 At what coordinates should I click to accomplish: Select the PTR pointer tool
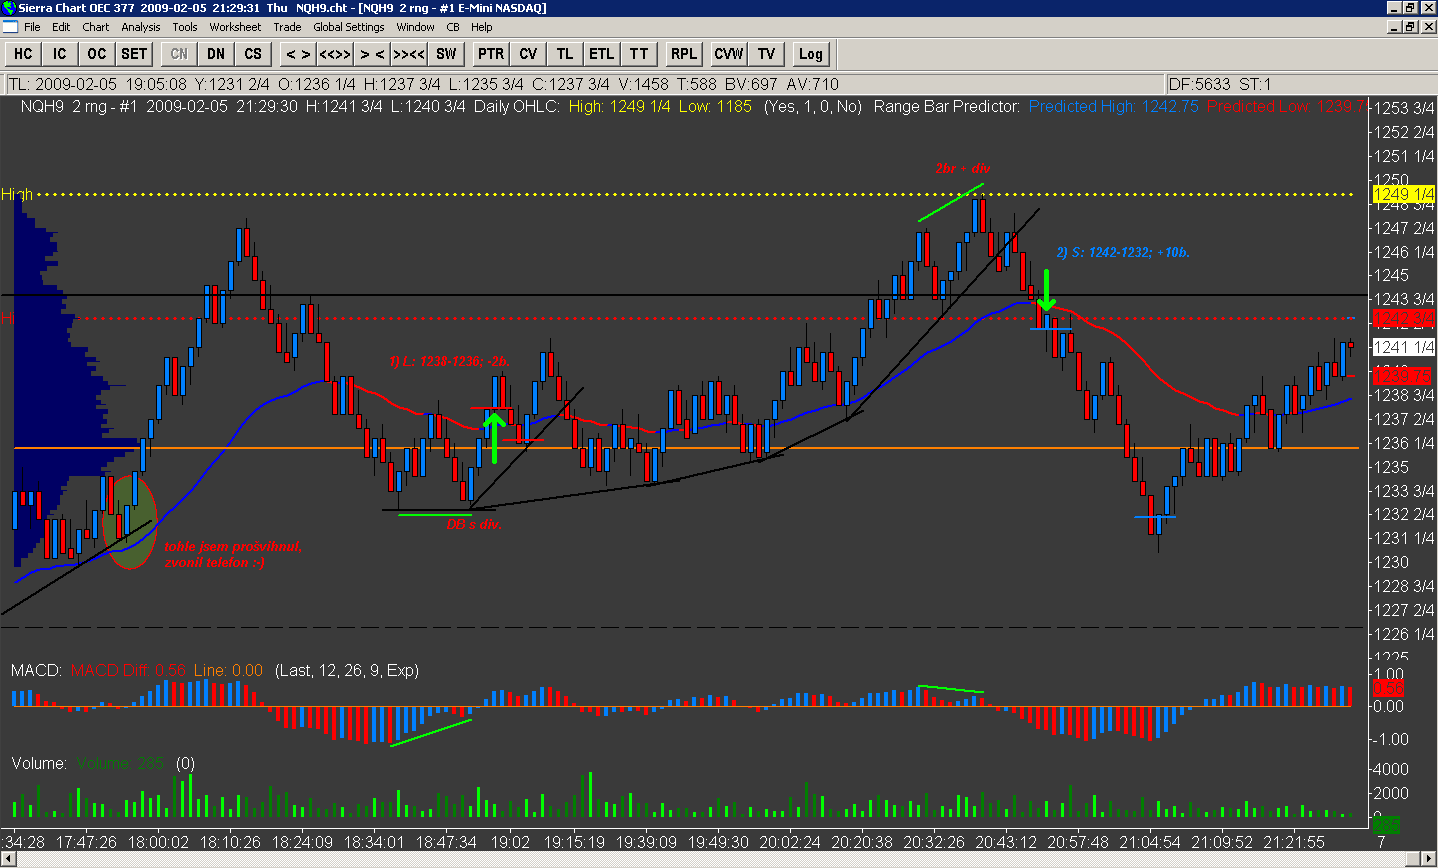(491, 54)
